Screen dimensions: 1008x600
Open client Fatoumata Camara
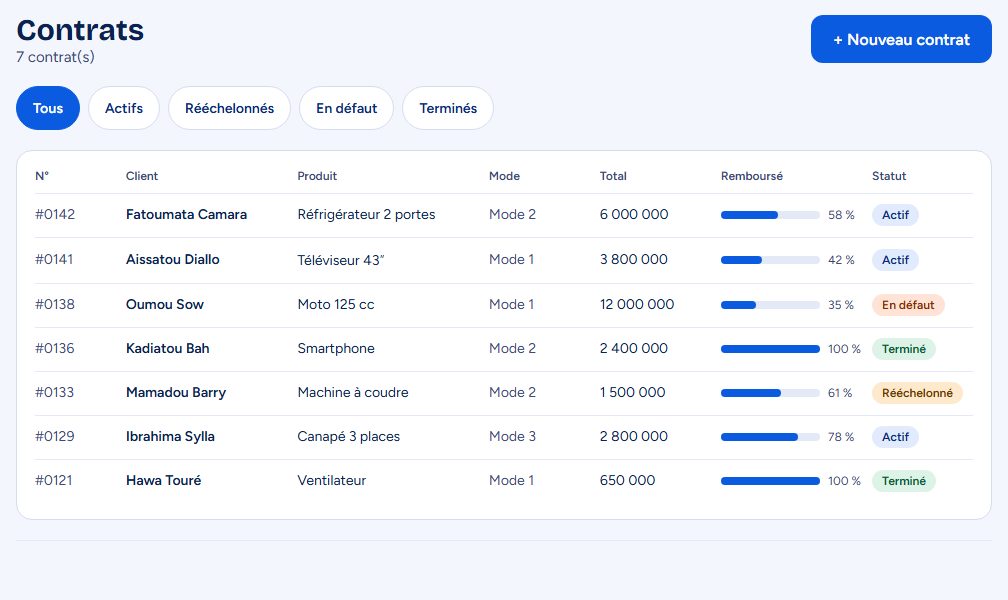pyautogui.click(x=186, y=215)
